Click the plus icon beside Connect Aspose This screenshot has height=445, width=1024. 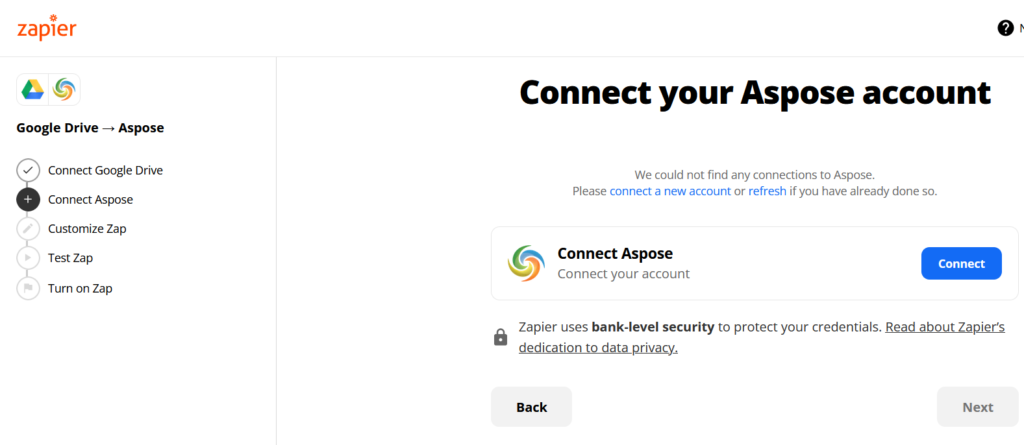coord(28,199)
